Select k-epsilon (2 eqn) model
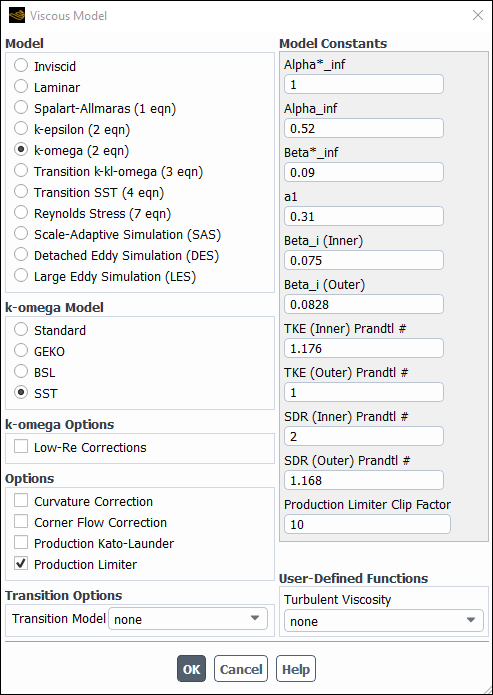Image resolution: width=493 pixels, height=695 pixels. click(x=21, y=129)
